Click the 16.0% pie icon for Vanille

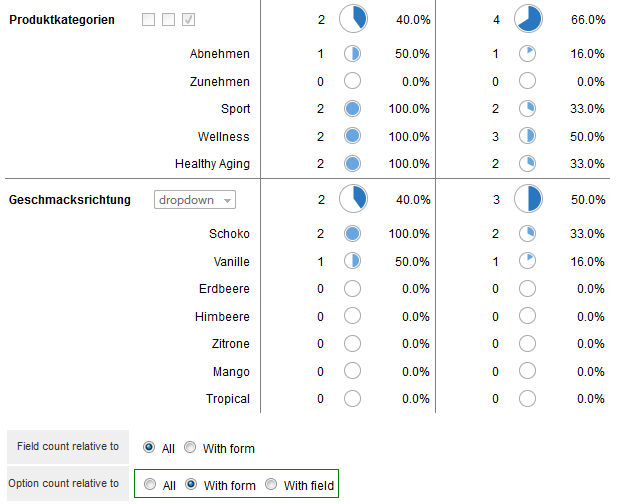[527, 261]
